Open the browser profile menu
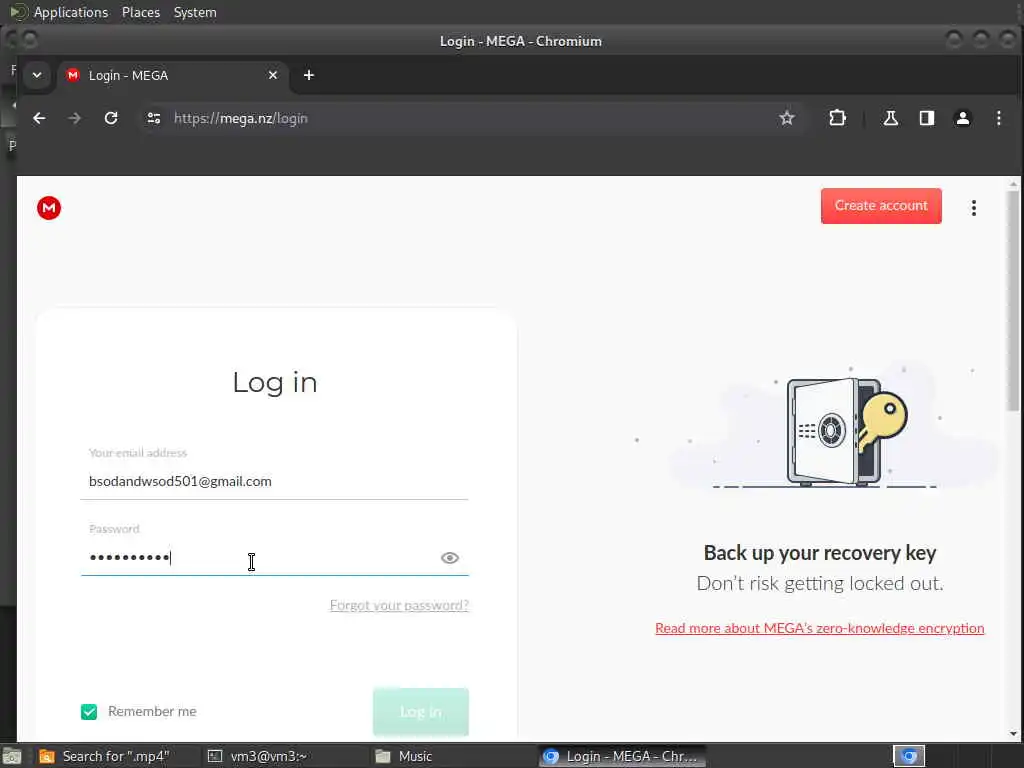The image size is (1024, 768). pyautogui.click(x=963, y=118)
